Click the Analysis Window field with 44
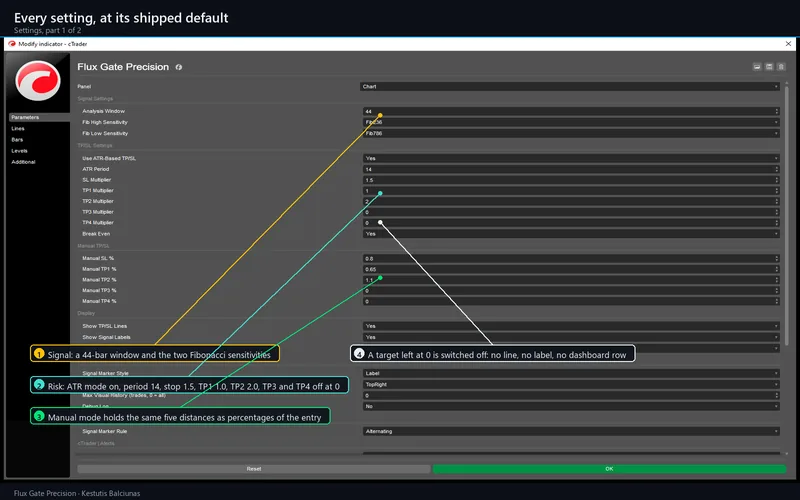The width and height of the screenshot is (800, 500). [x=569, y=111]
